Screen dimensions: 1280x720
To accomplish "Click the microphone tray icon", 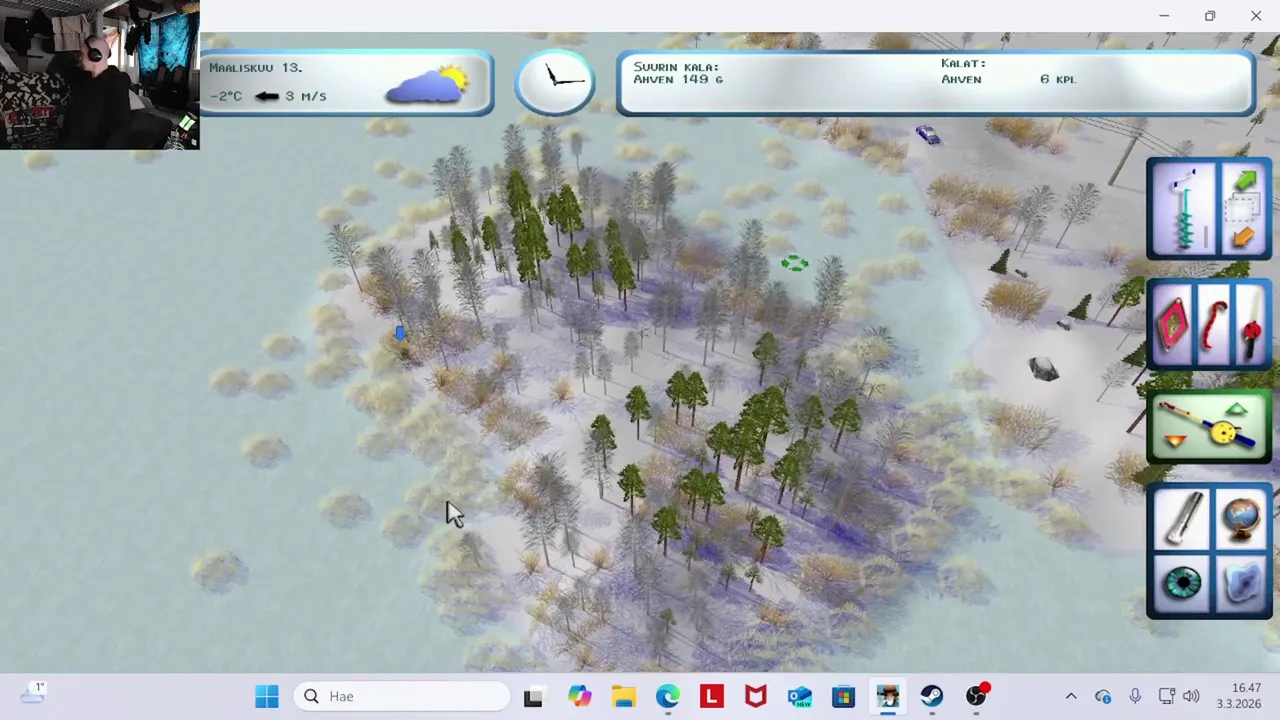I will coord(1135,696).
